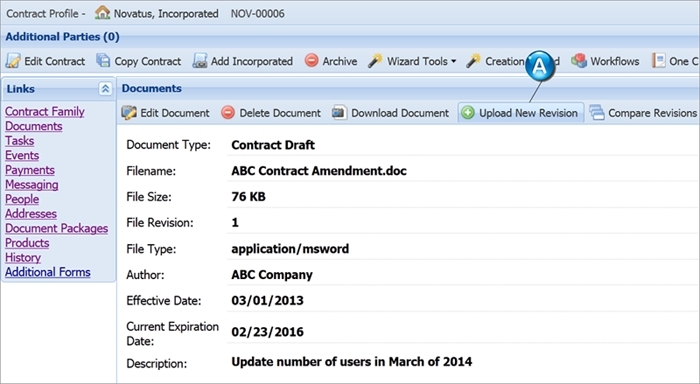Click the green Upload New Revision icon
The width and height of the screenshot is (700, 384).
click(468, 113)
